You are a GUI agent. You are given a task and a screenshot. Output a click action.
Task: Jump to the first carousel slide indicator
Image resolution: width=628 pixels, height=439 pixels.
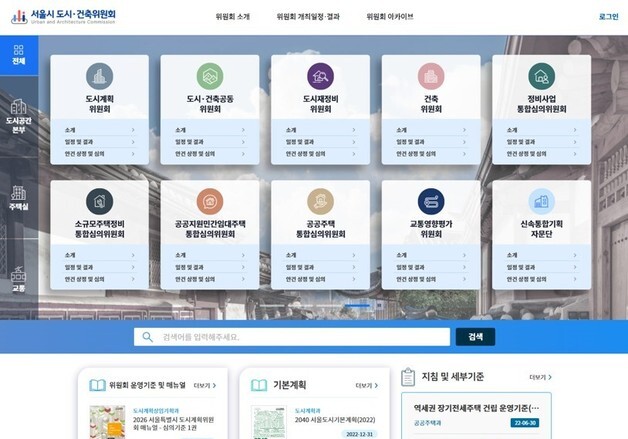[272, 306]
